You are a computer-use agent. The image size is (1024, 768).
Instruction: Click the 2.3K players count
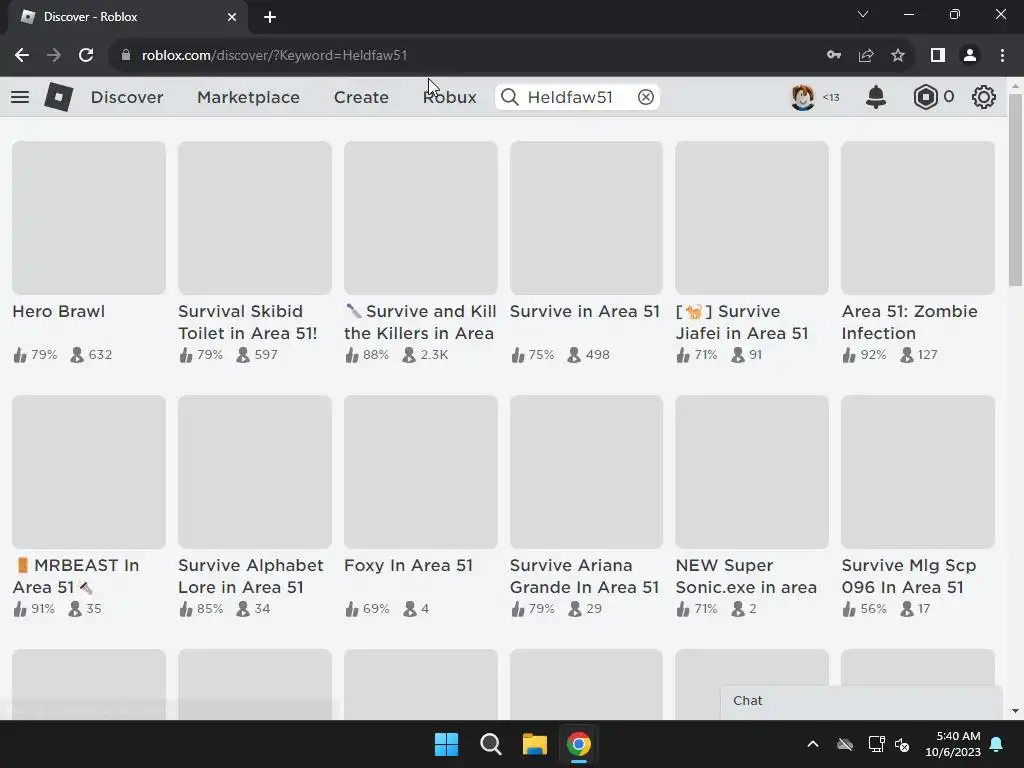point(434,355)
